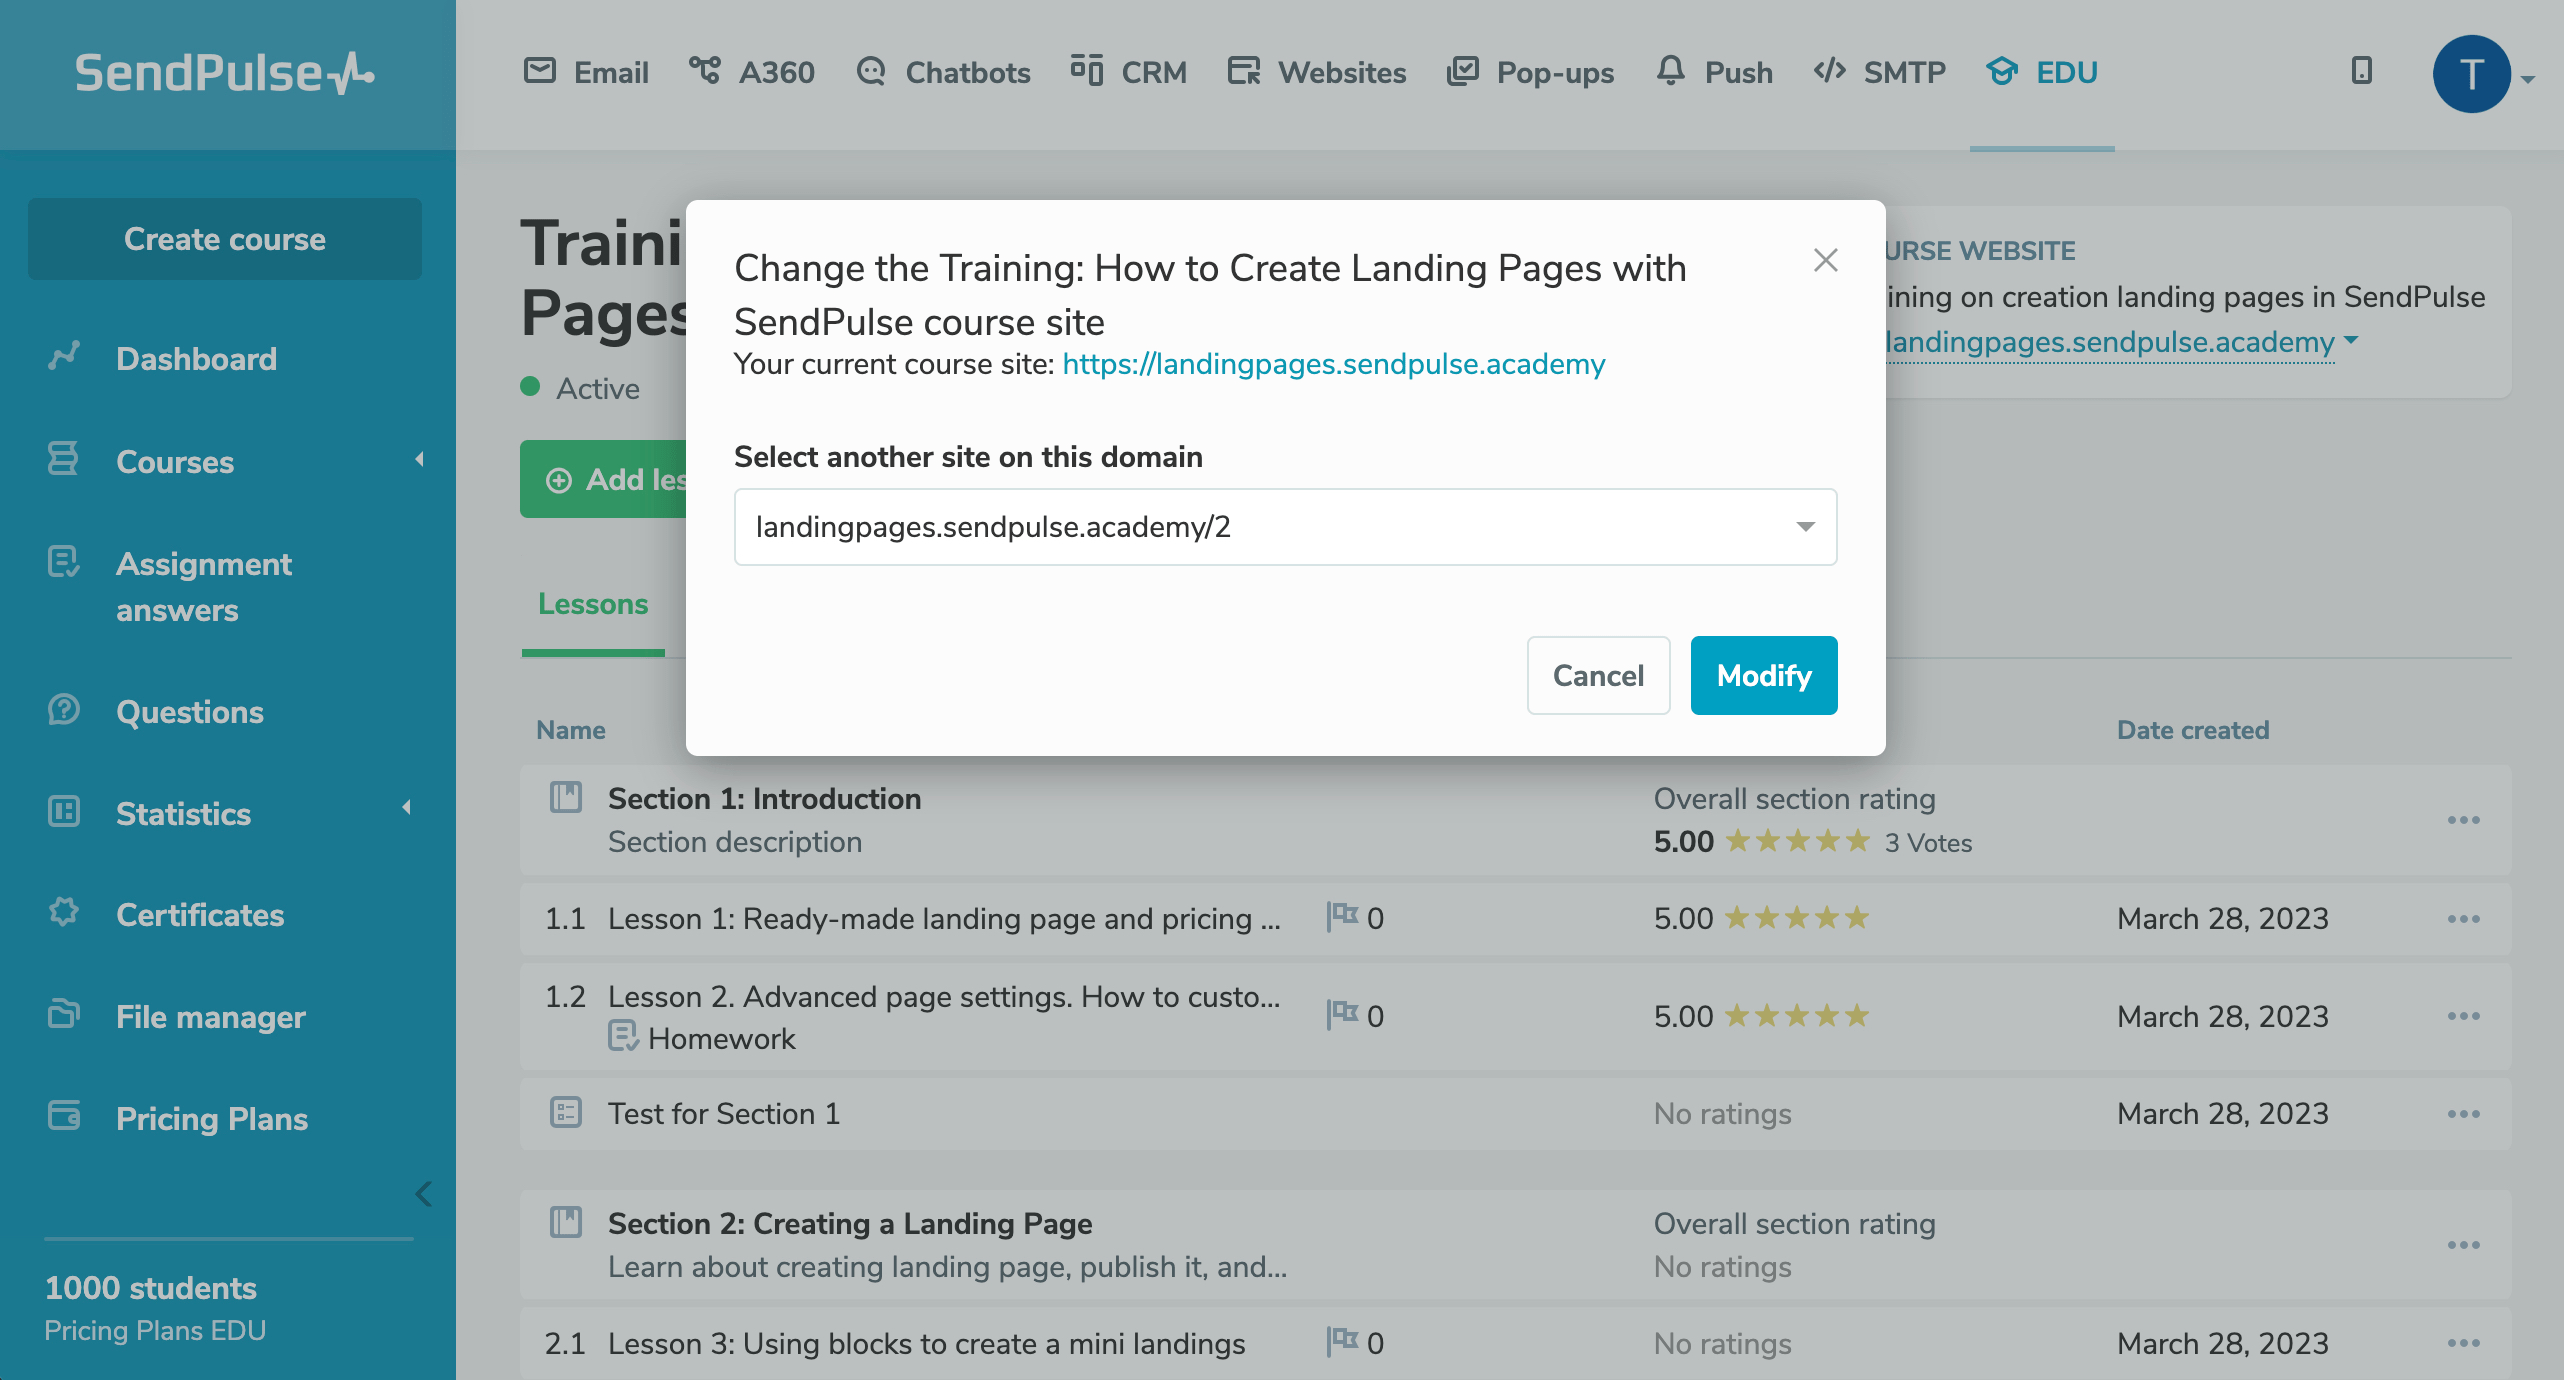This screenshot has width=2564, height=1380.
Task: Collapse the sidebar with chevron arrow
Action: tap(423, 1194)
